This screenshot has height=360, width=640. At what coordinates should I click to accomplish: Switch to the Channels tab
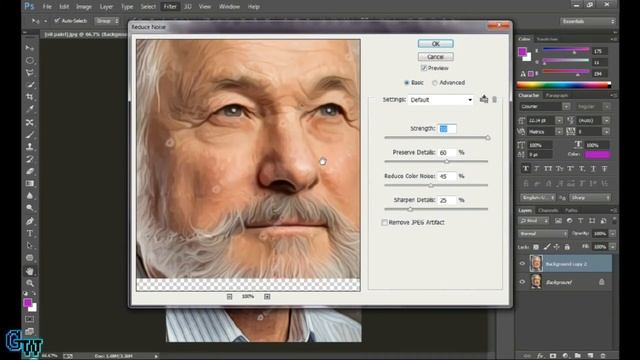(x=548, y=210)
